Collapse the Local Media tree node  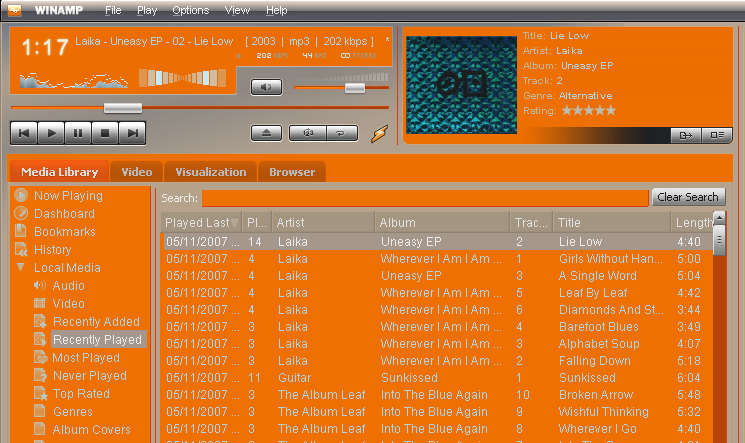coord(20,267)
